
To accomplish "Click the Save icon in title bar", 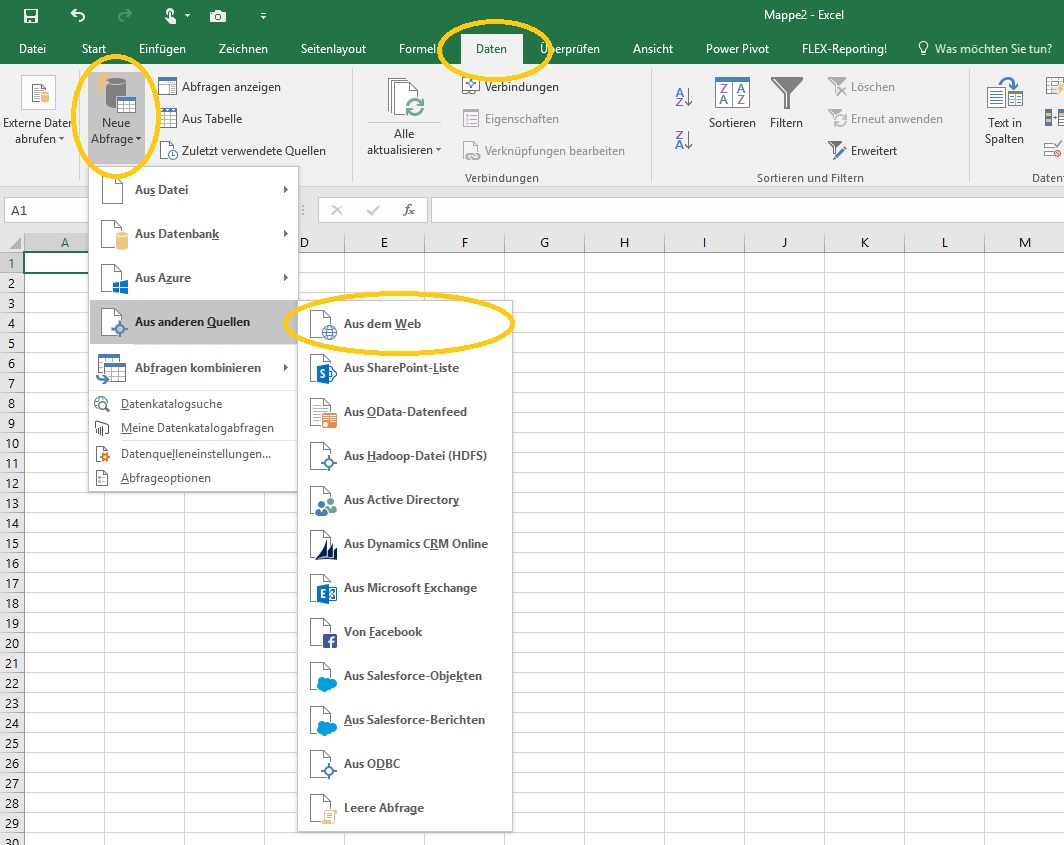I will pyautogui.click(x=31, y=16).
